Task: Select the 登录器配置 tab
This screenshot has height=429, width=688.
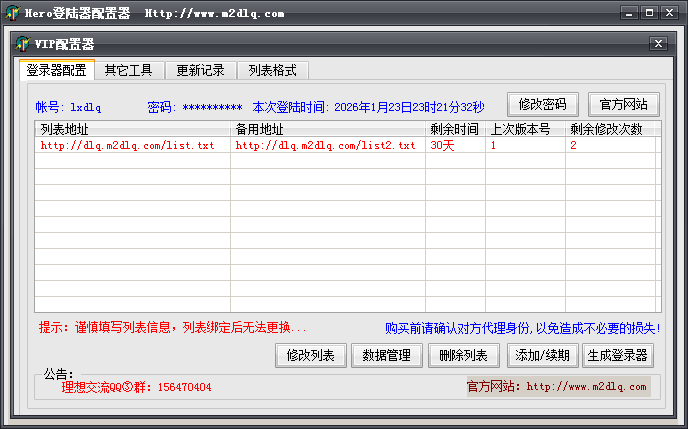Action: [x=56, y=70]
